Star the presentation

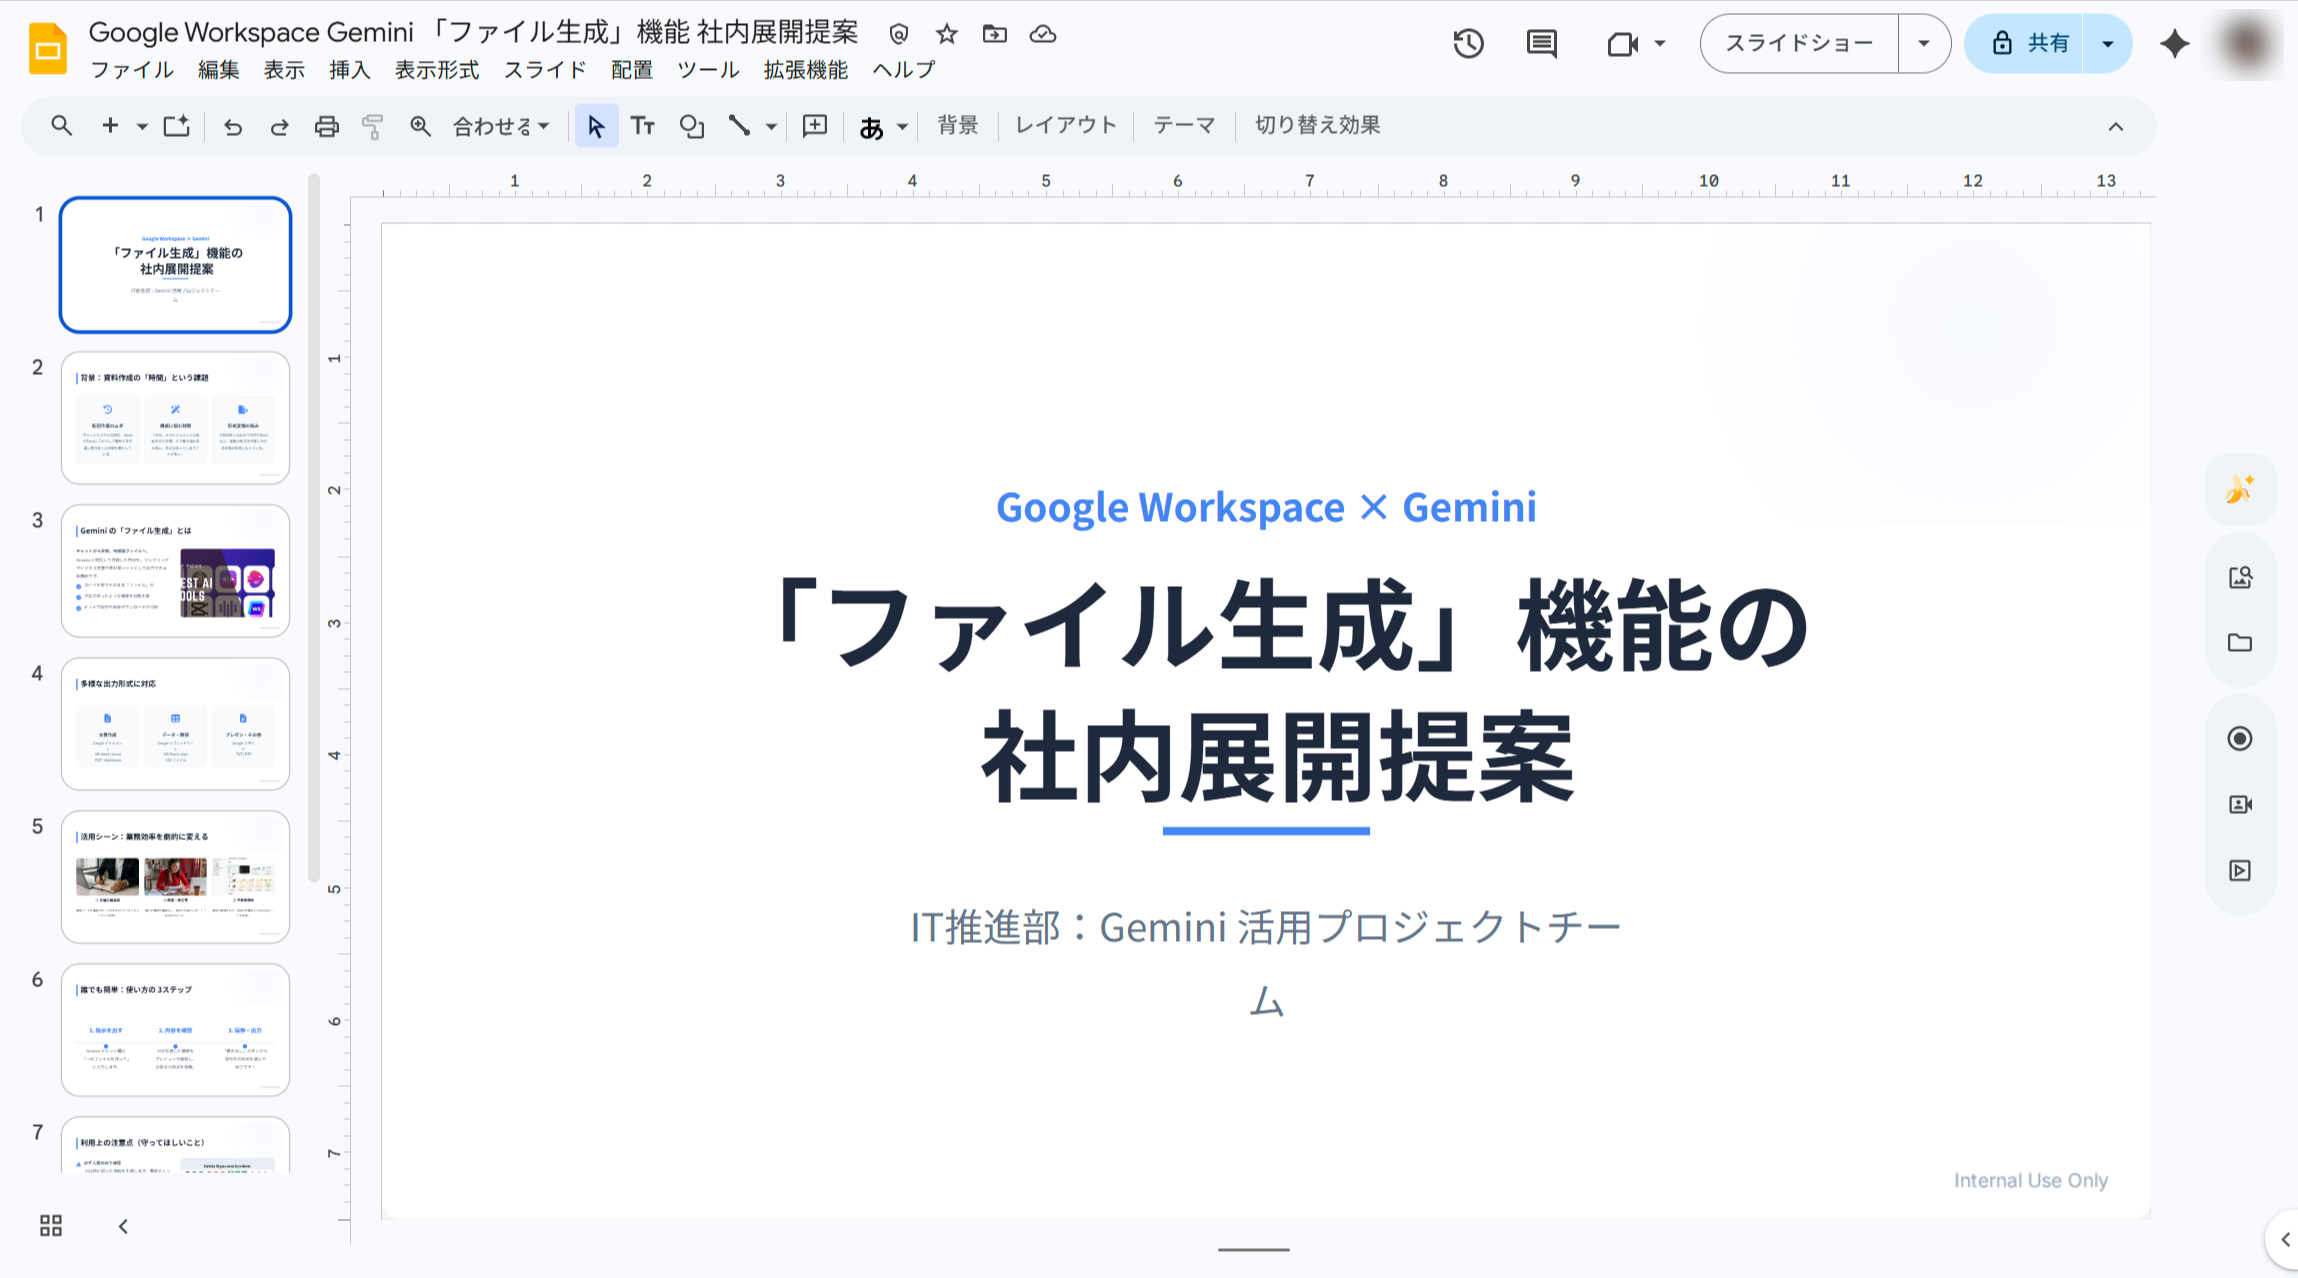[x=947, y=34]
